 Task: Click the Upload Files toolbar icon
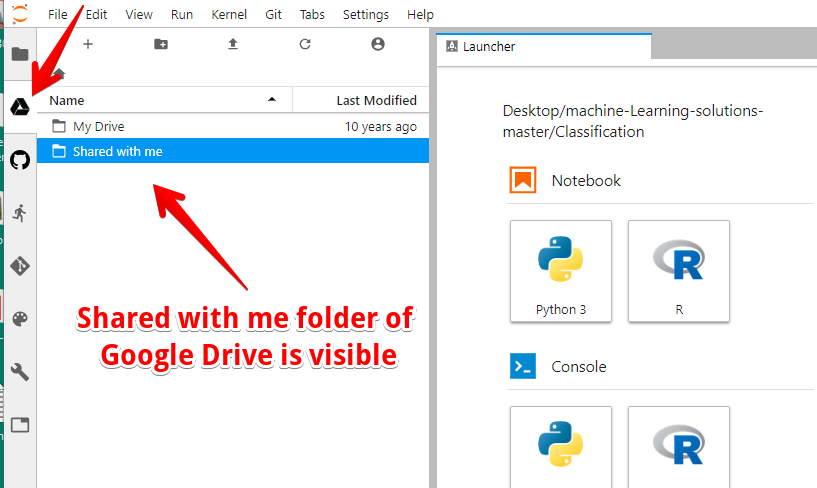coord(233,44)
